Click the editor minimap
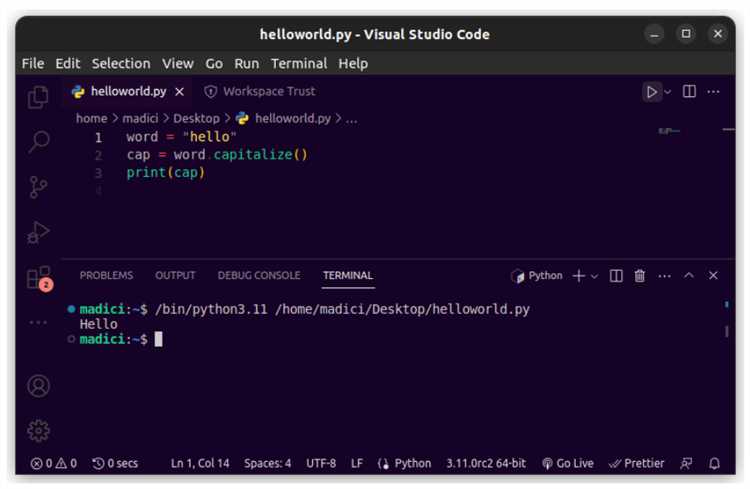Viewport: 750px width, 489px height. 670,131
